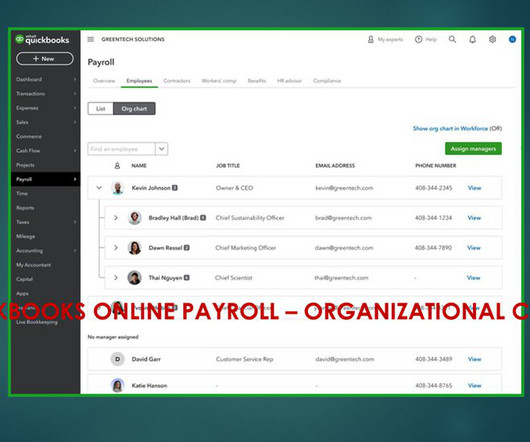Click the Find an employee field

click(121, 149)
